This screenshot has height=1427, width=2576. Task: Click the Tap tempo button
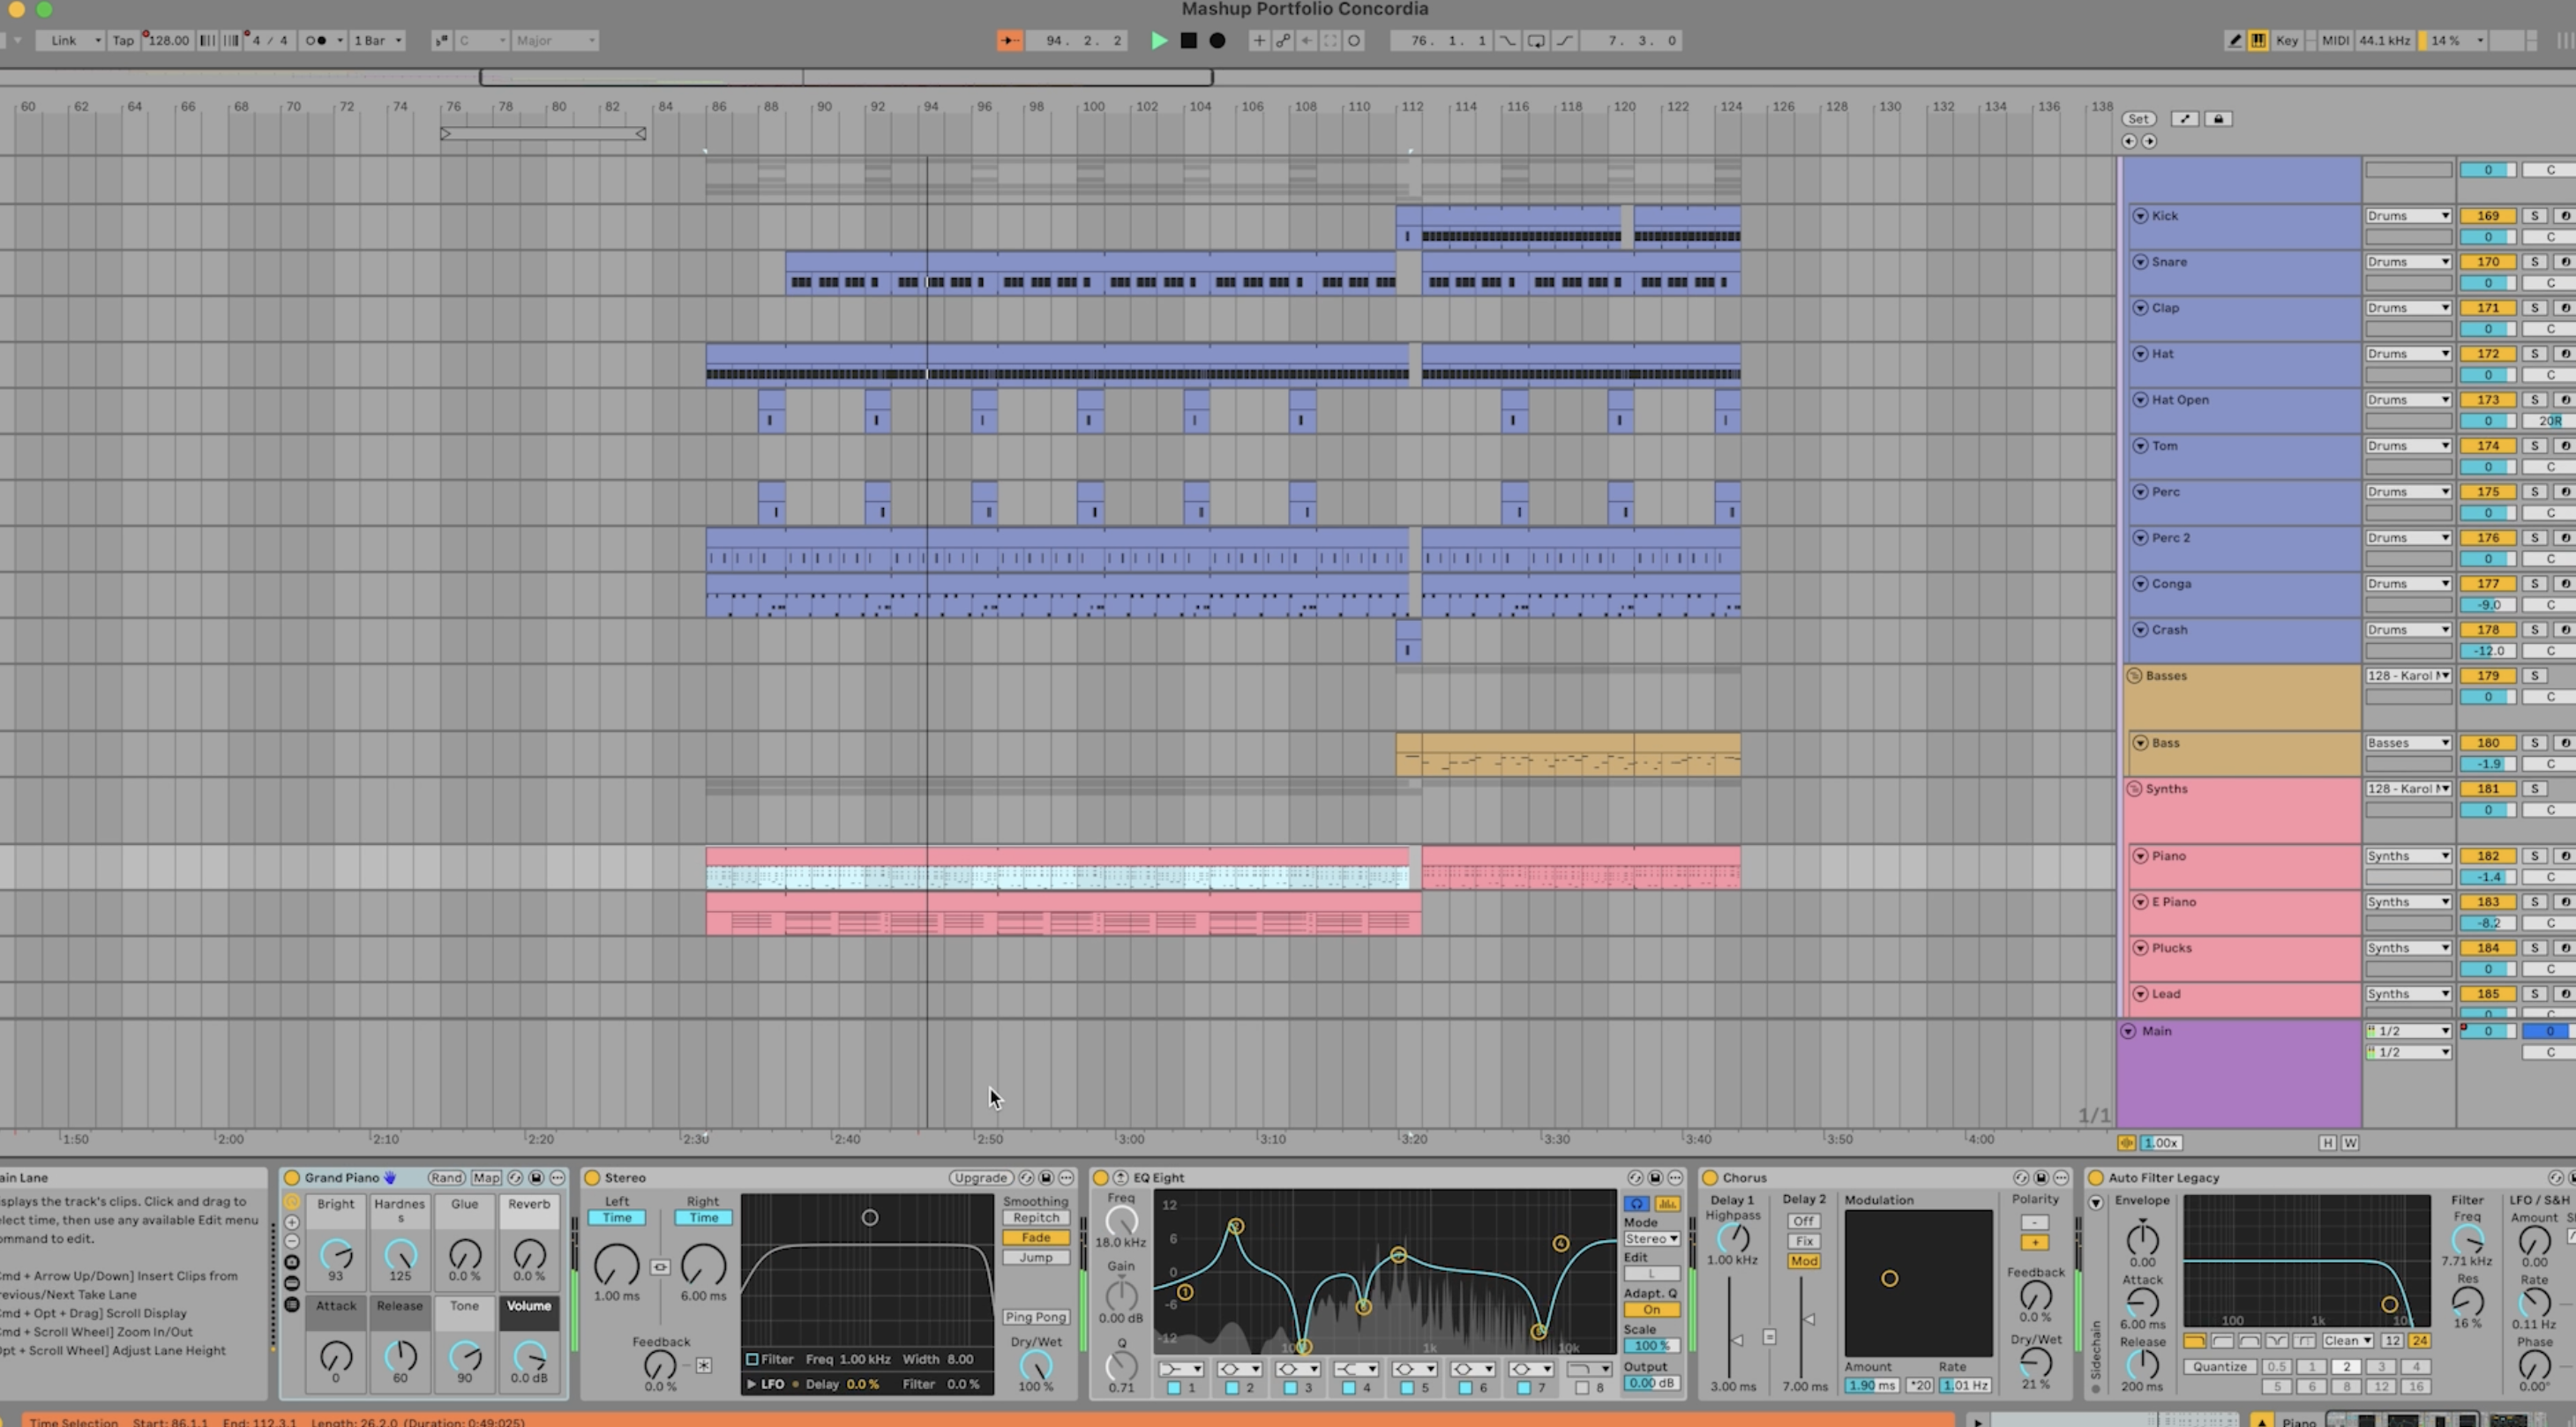123,40
